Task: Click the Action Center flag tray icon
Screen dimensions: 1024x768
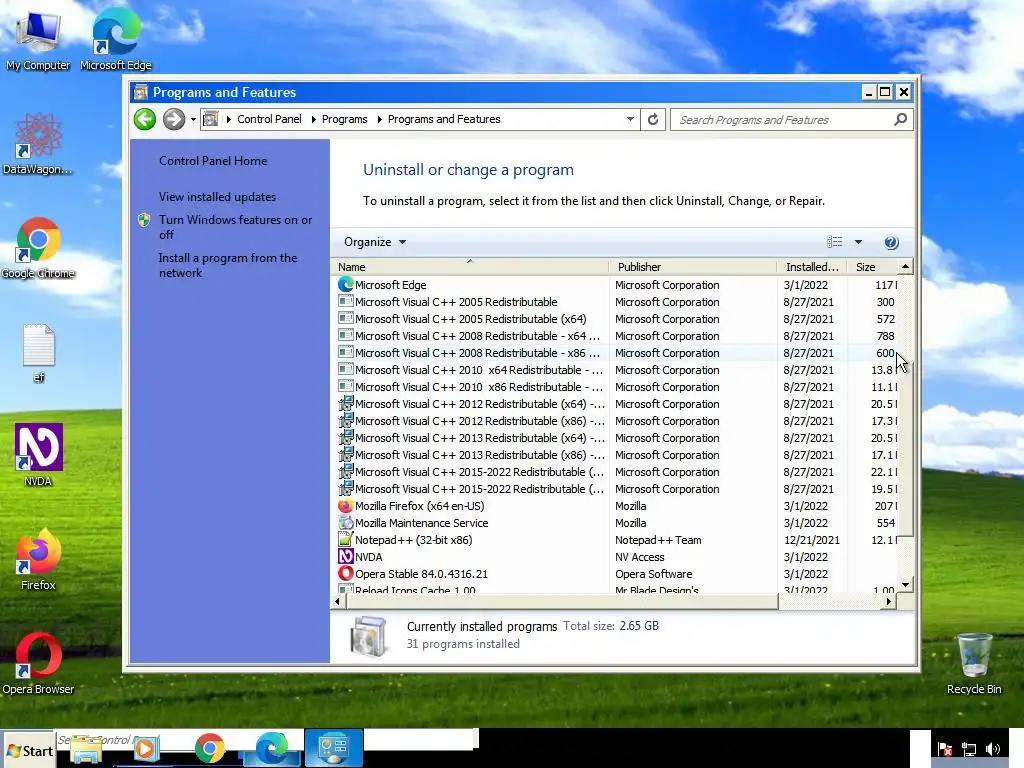Action: (944, 749)
